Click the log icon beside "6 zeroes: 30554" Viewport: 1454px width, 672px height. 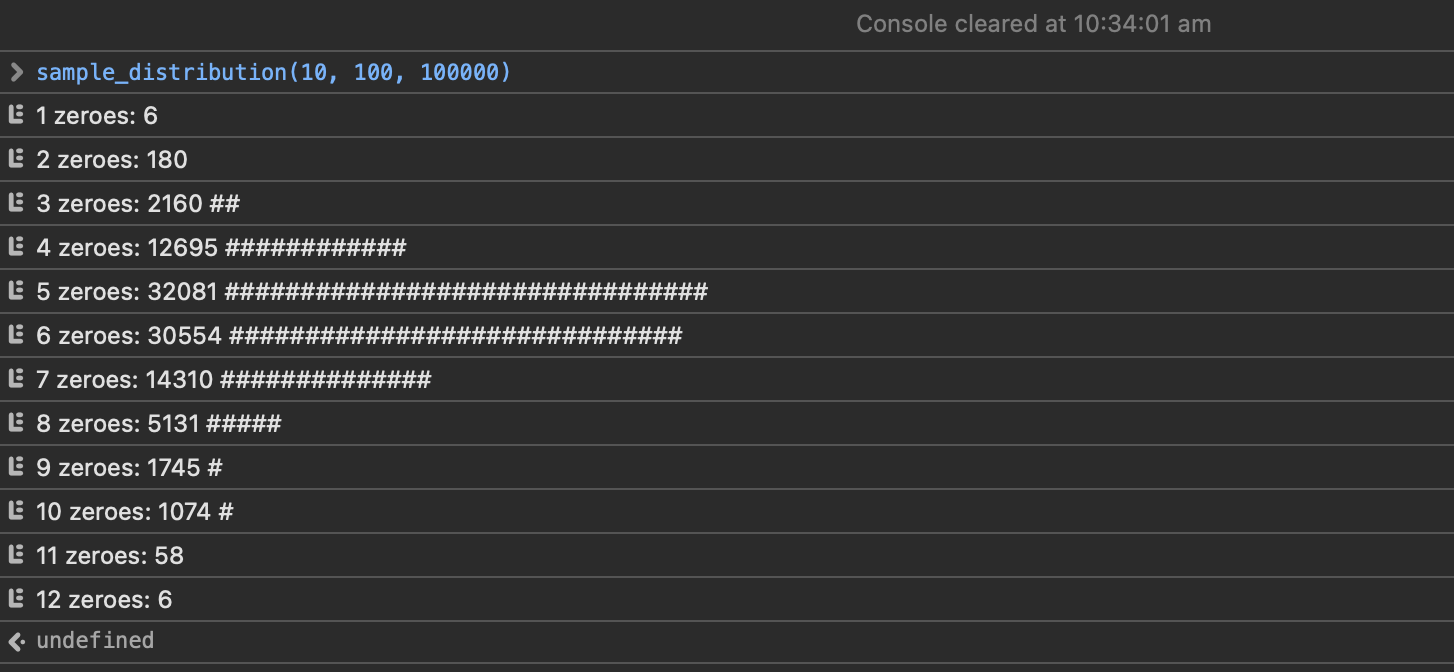click(15, 335)
